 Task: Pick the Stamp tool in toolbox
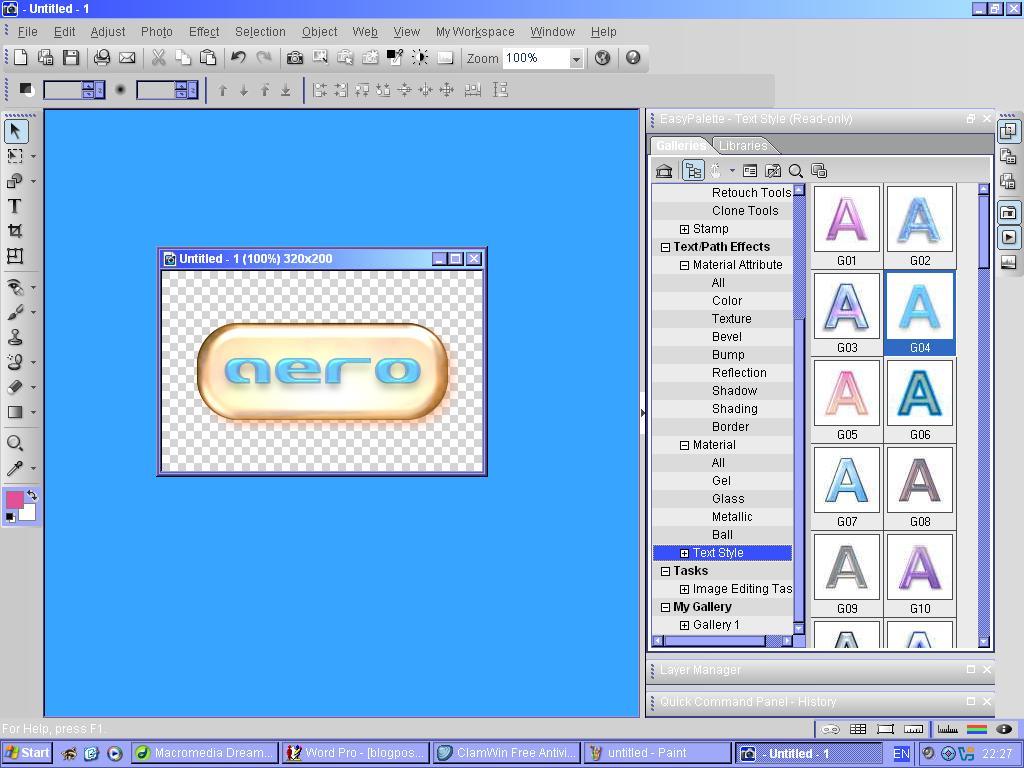(x=15, y=338)
